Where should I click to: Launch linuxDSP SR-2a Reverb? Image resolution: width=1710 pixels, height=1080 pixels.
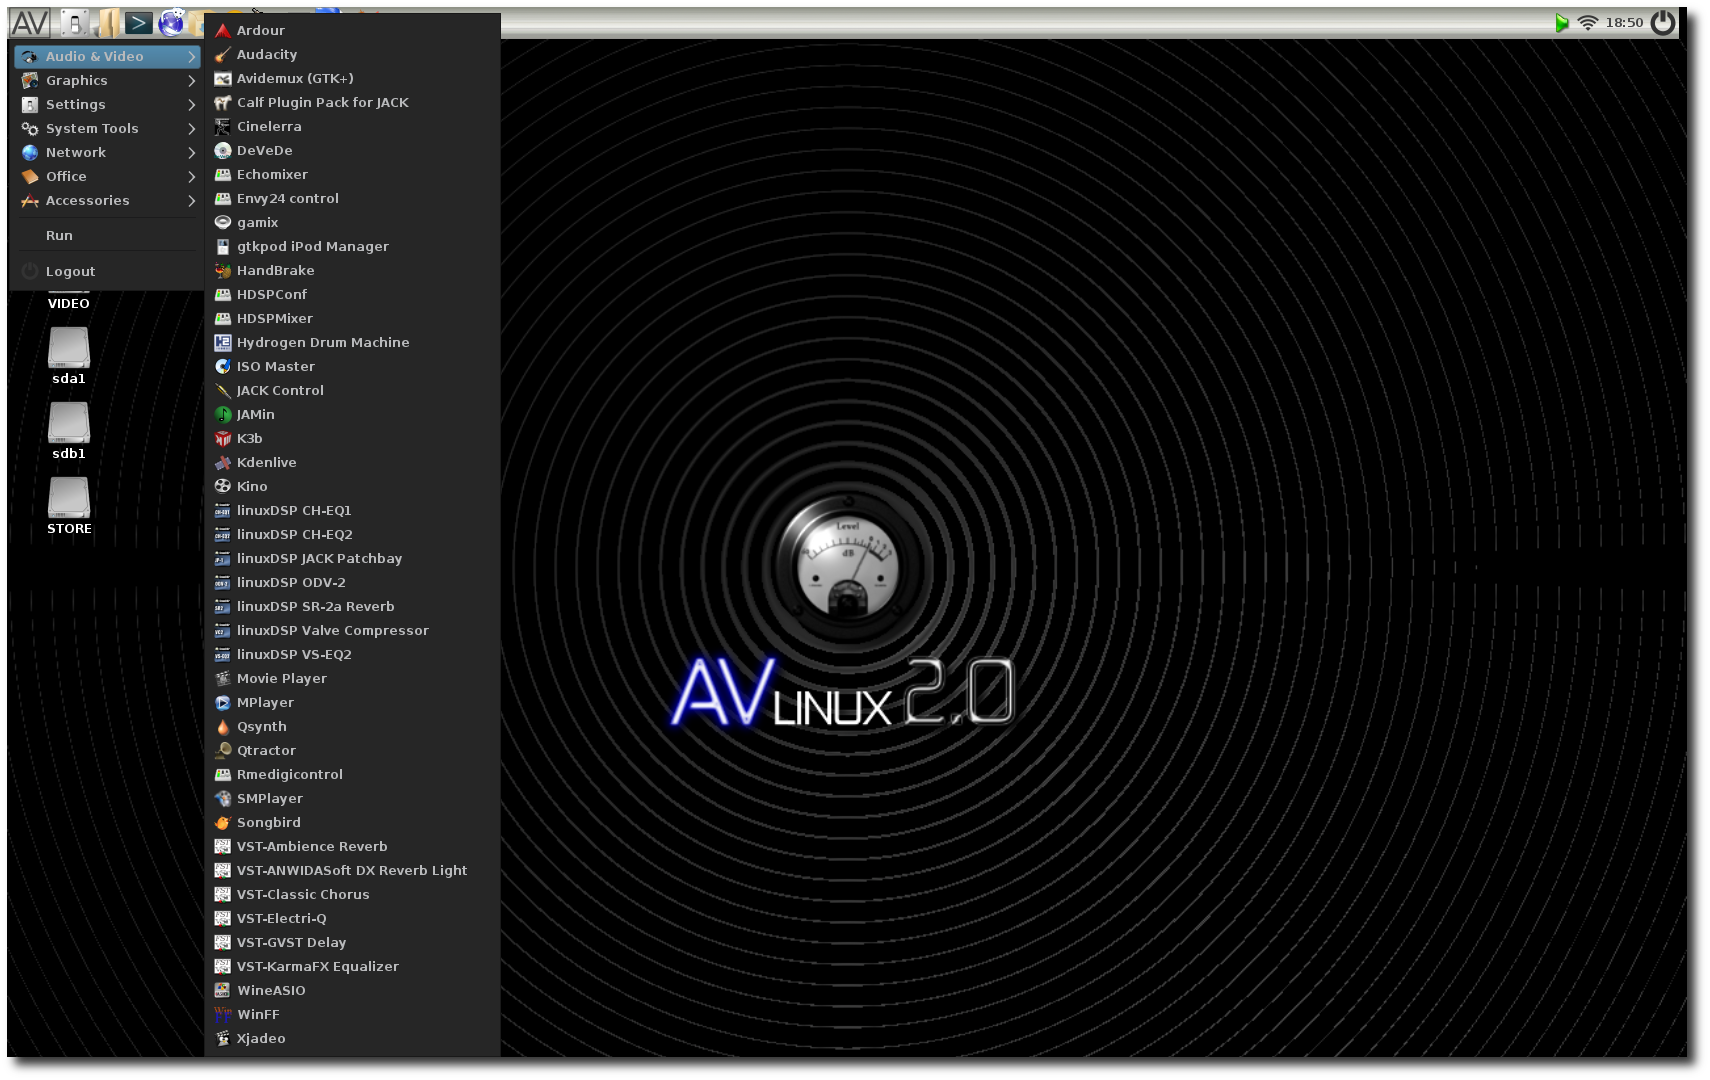click(x=352, y=607)
